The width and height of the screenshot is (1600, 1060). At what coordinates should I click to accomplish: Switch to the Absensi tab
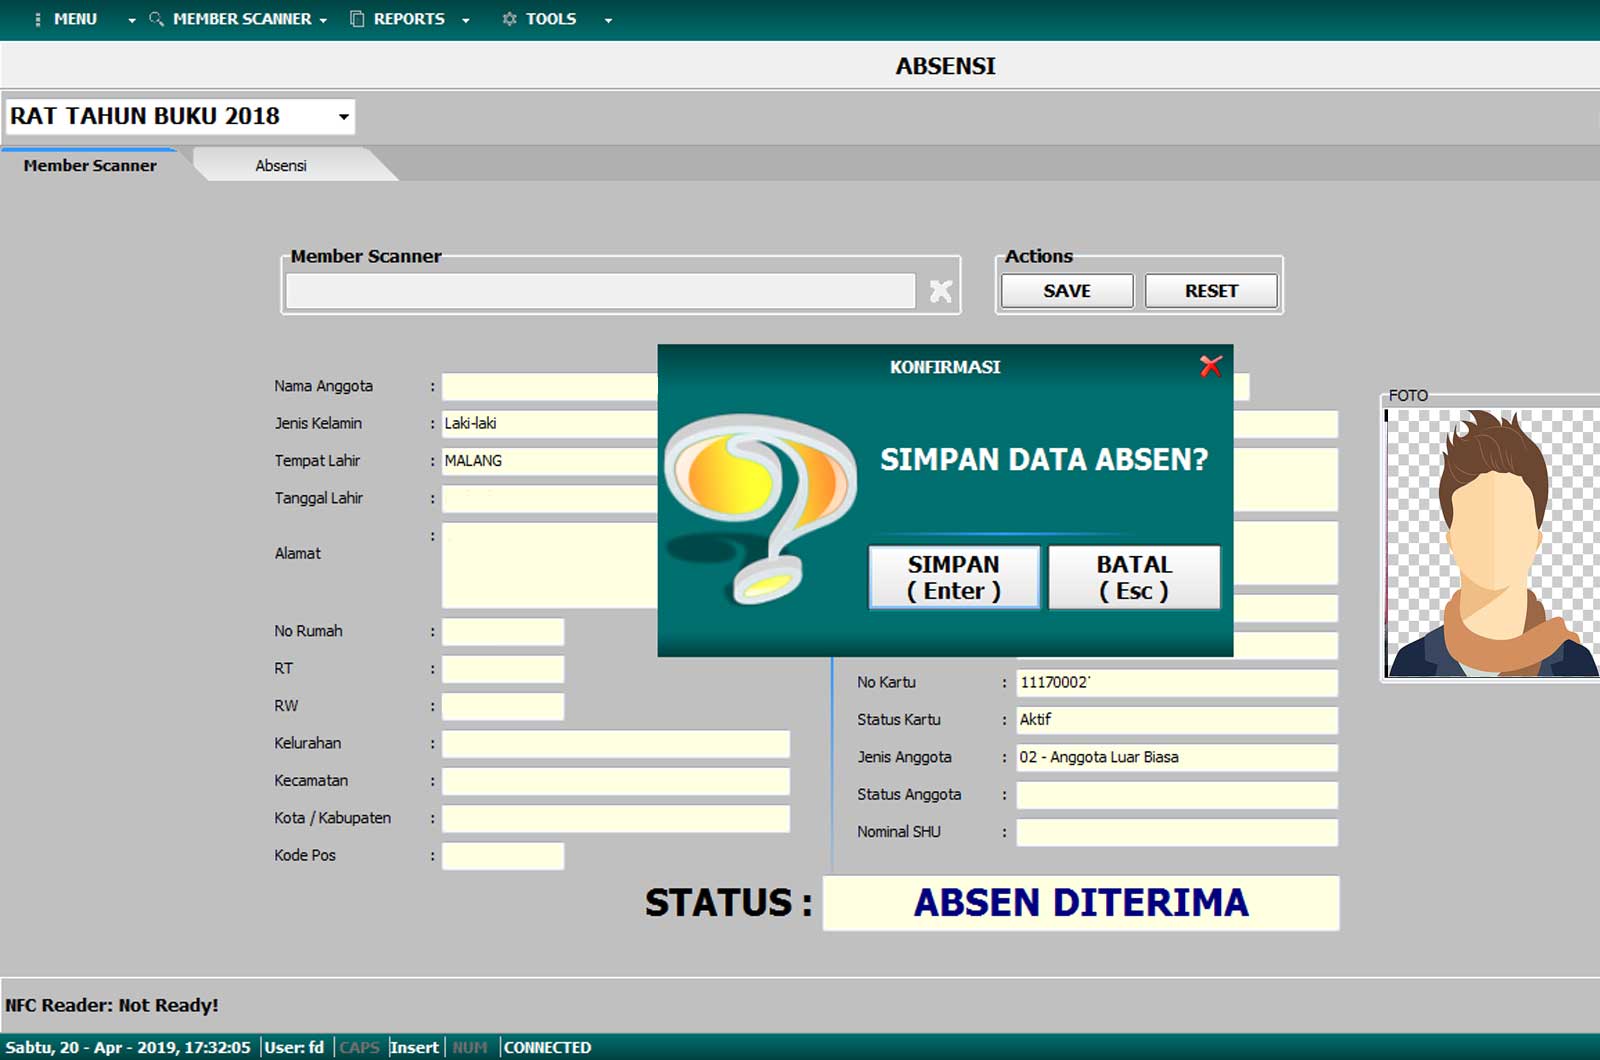(281, 166)
